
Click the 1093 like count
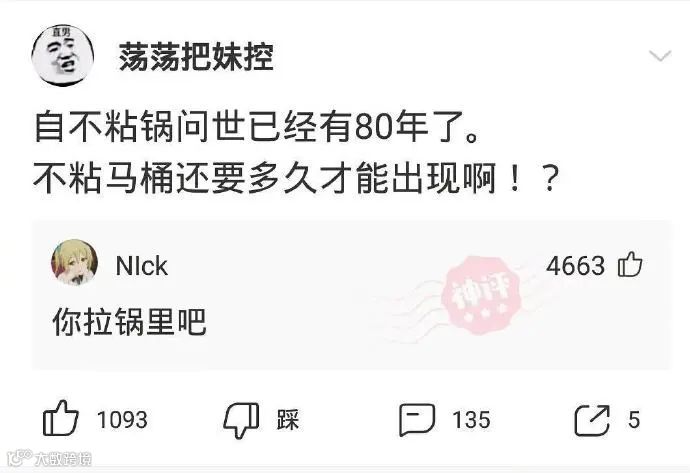tap(122, 420)
